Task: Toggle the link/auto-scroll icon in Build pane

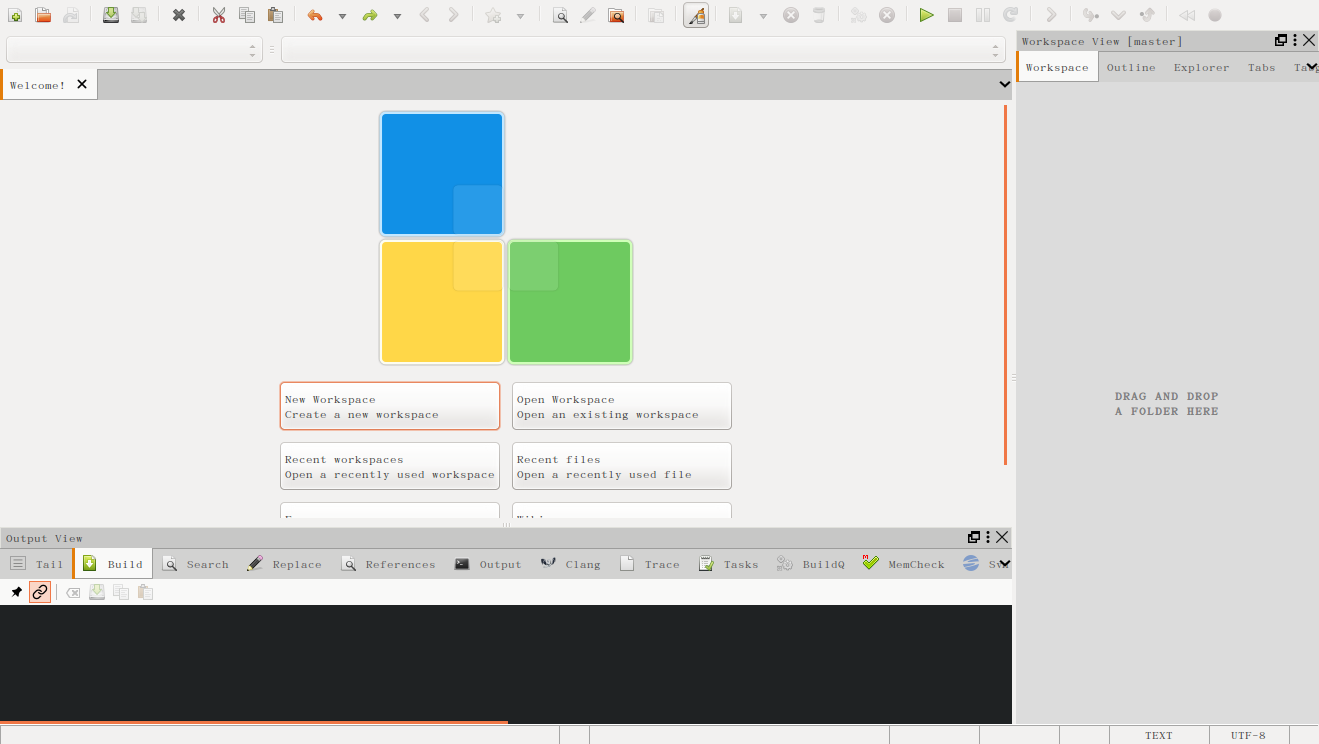Action: click(40, 592)
